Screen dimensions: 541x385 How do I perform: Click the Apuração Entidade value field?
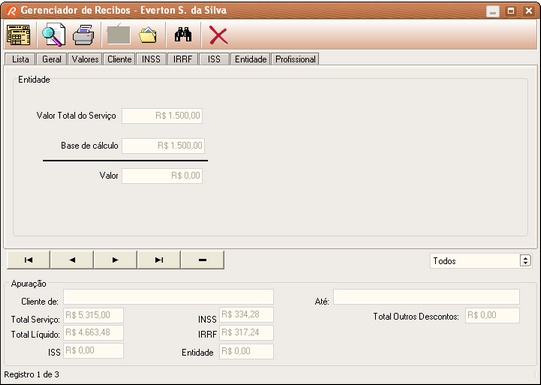tap(246, 352)
